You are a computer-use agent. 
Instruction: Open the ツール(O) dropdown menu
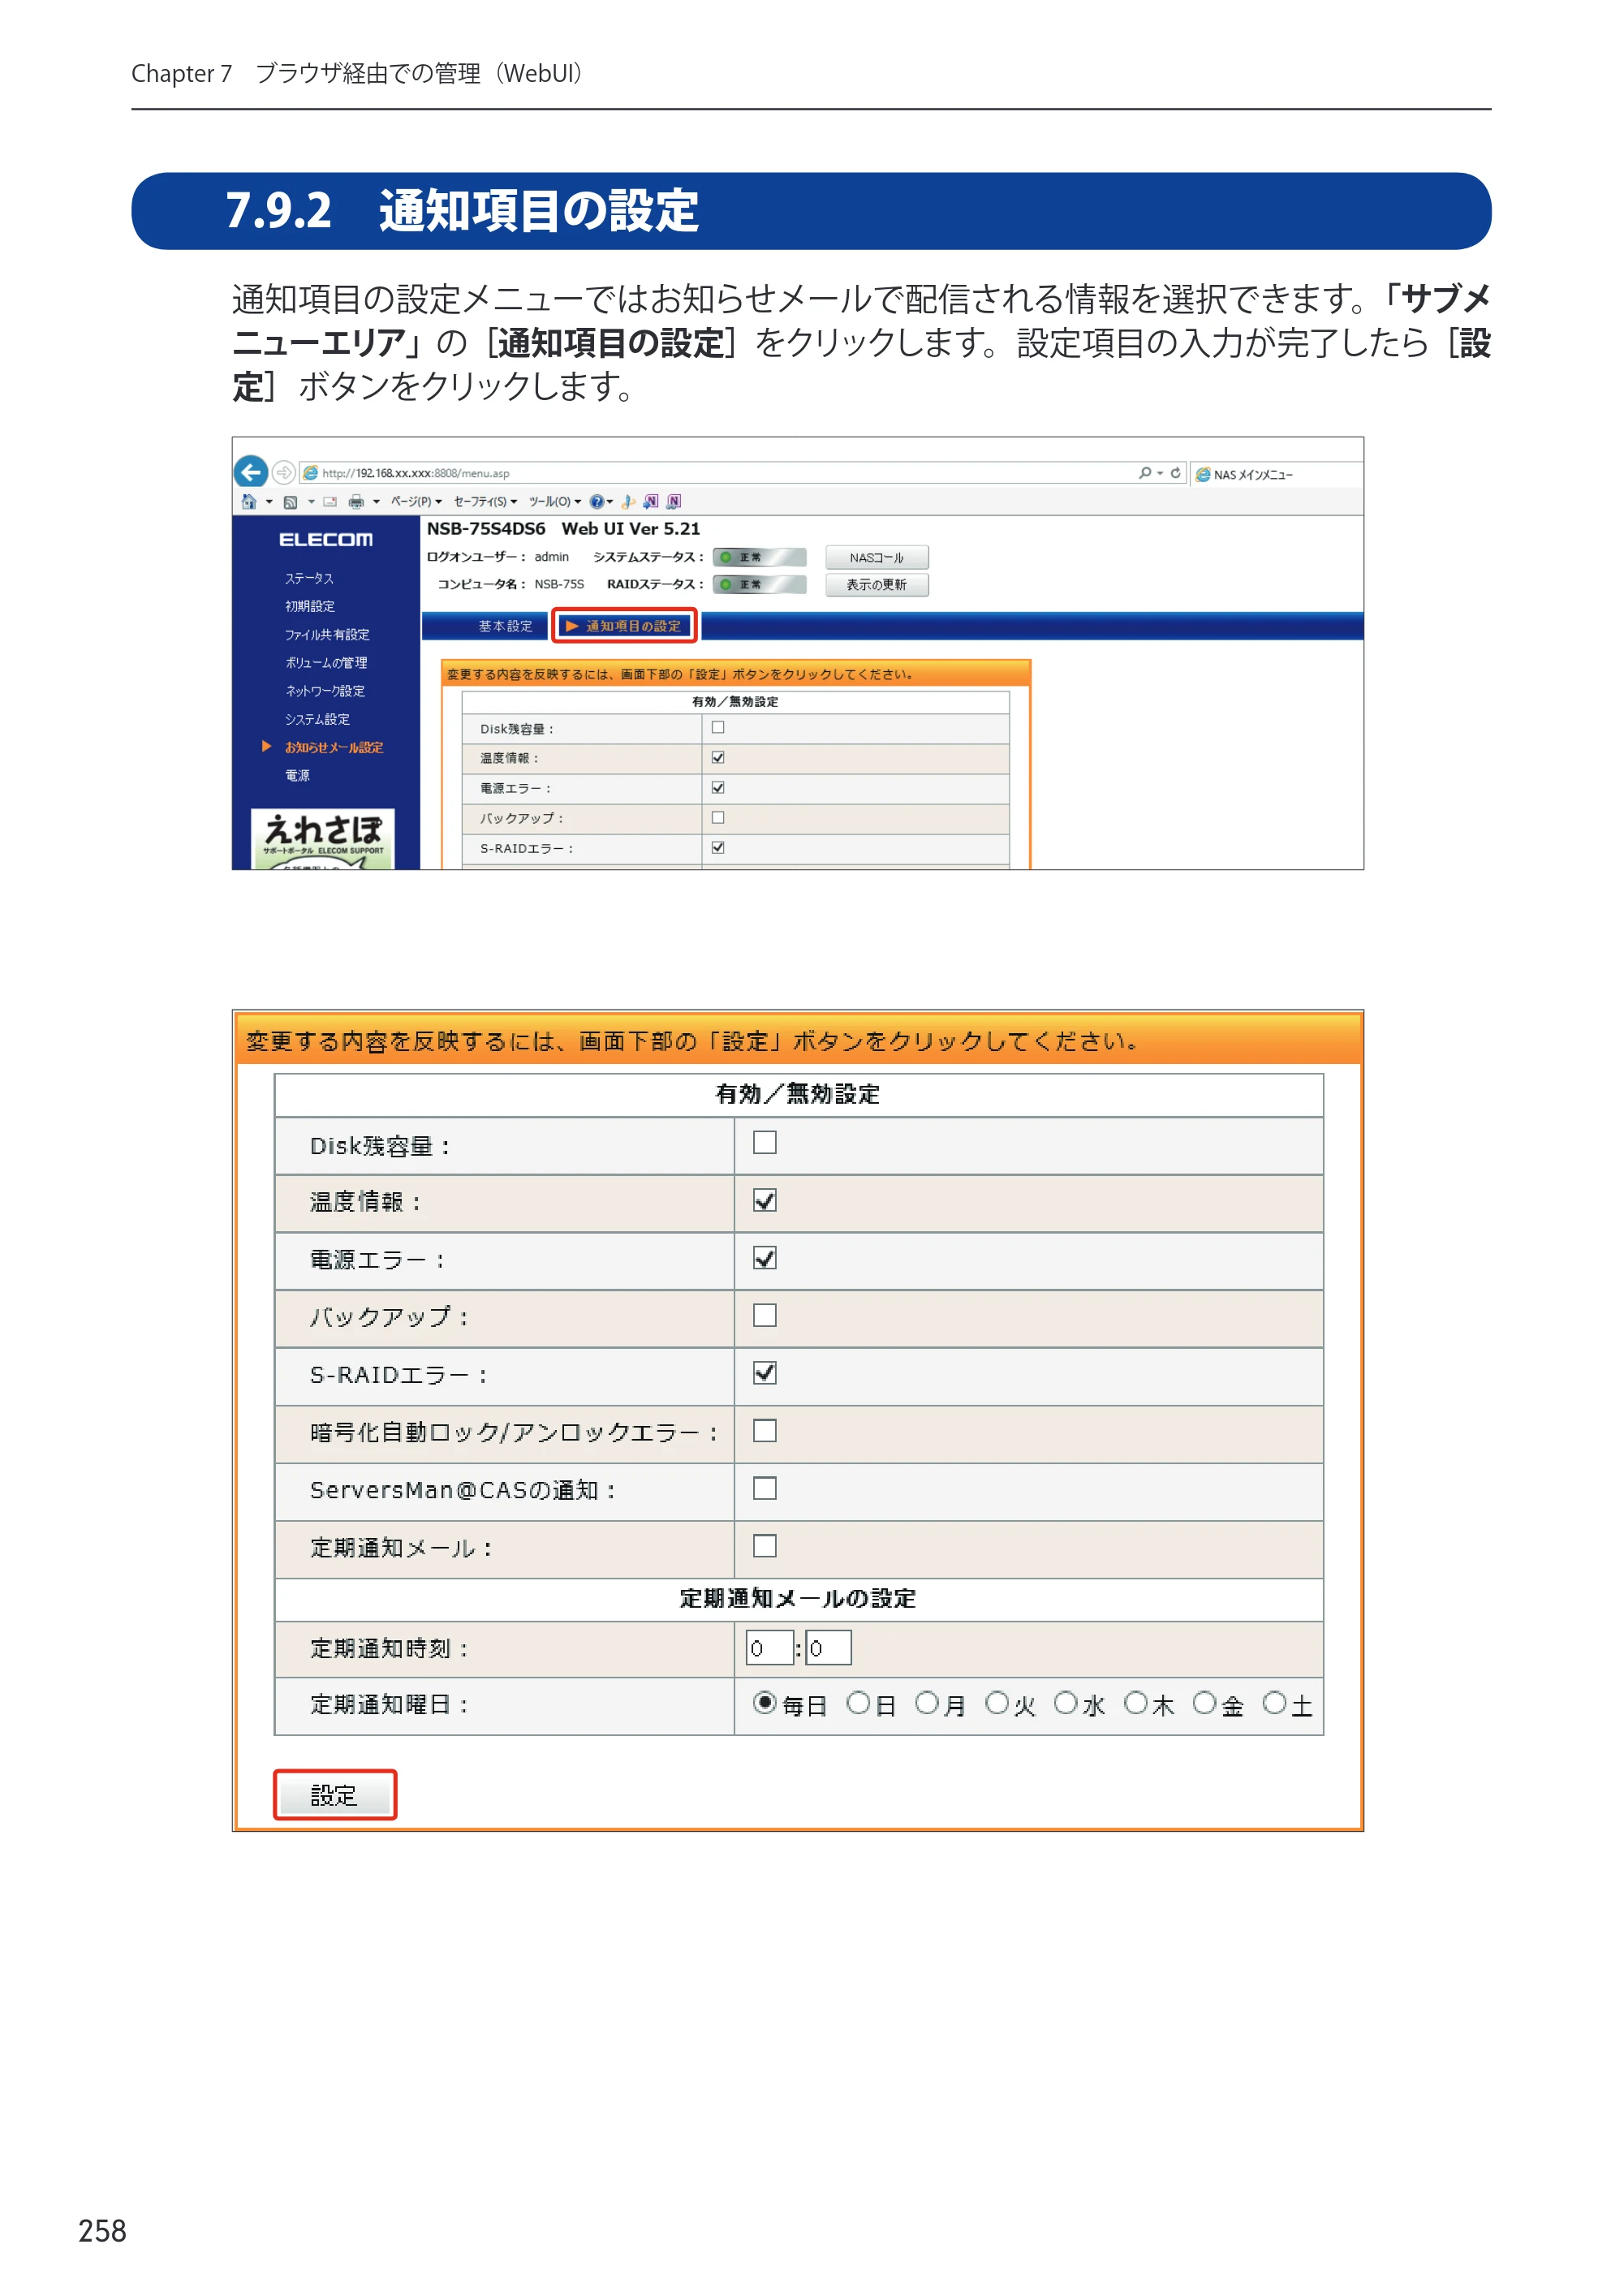tap(554, 502)
